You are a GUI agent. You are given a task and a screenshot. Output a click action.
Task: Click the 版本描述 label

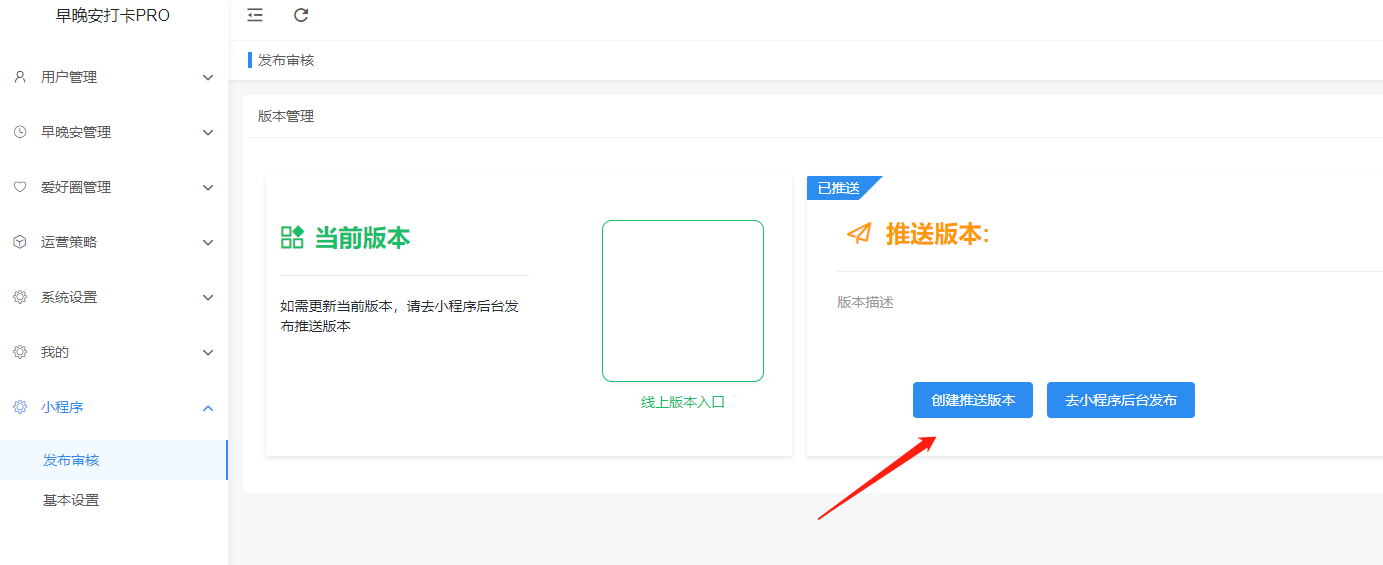coord(865,302)
